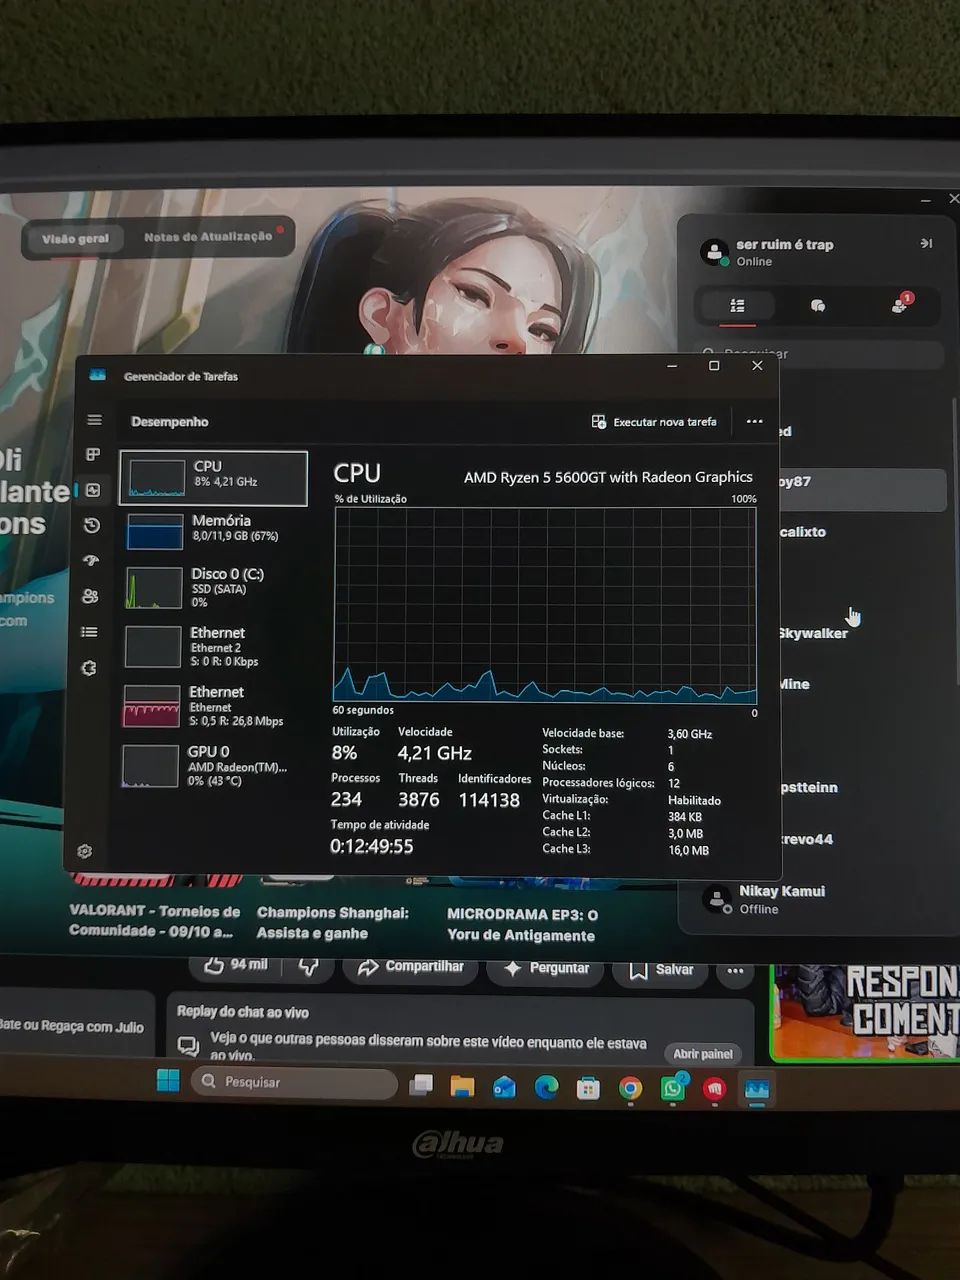Open the Services icon in sidebar
Viewport: 960px width, 1280px height.
pyautogui.click(x=88, y=668)
